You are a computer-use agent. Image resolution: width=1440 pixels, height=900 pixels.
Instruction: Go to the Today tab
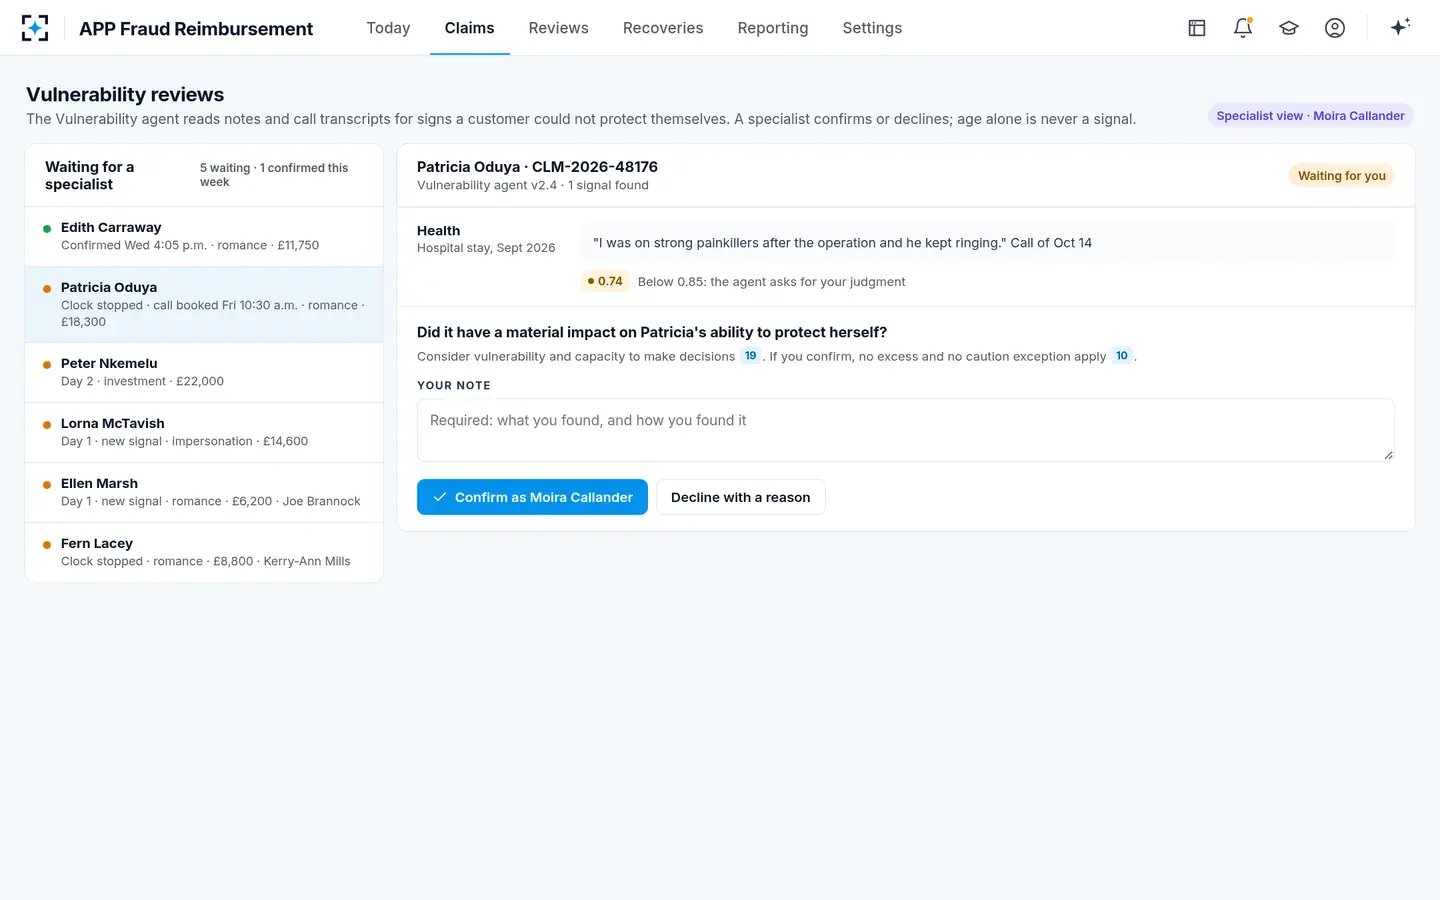pyautogui.click(x=388, y=28)
